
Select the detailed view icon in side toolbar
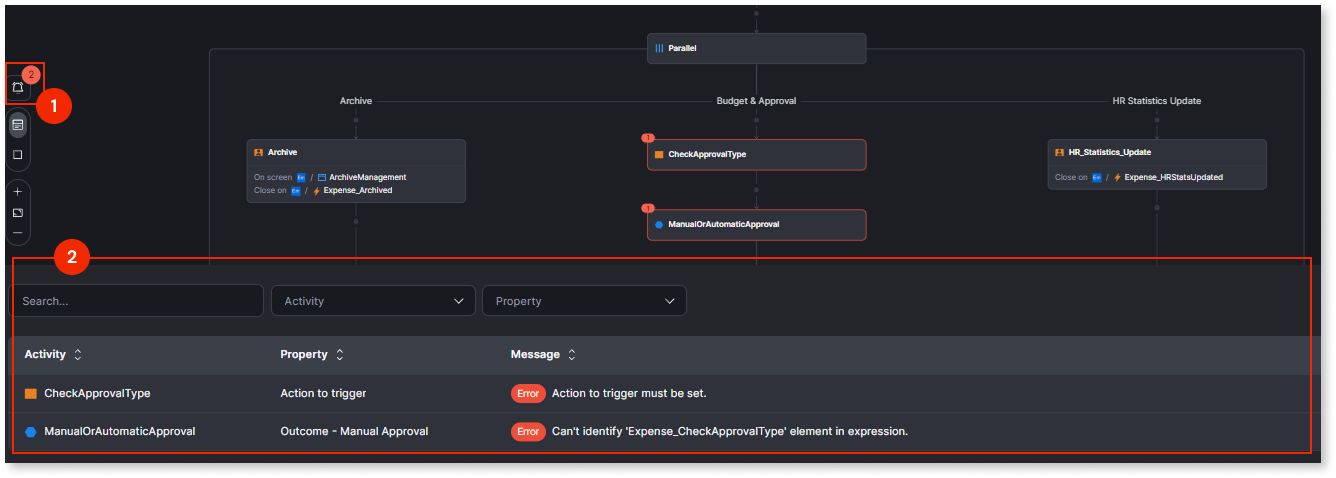coord(18,124)
